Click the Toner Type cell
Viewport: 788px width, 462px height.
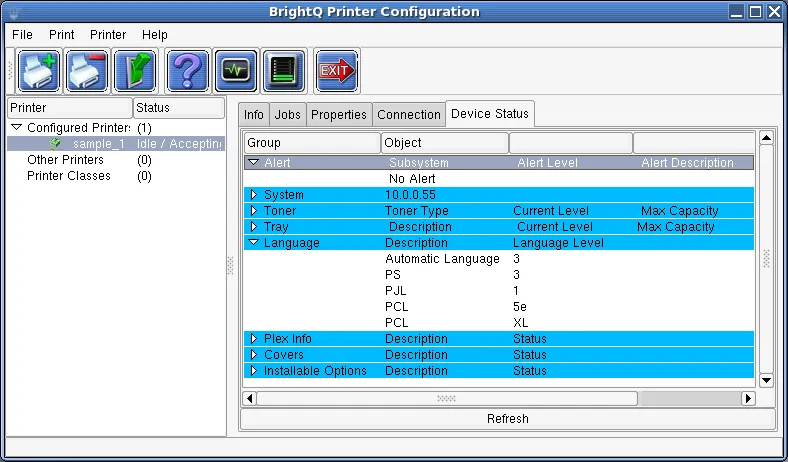[x=417, y=211]
